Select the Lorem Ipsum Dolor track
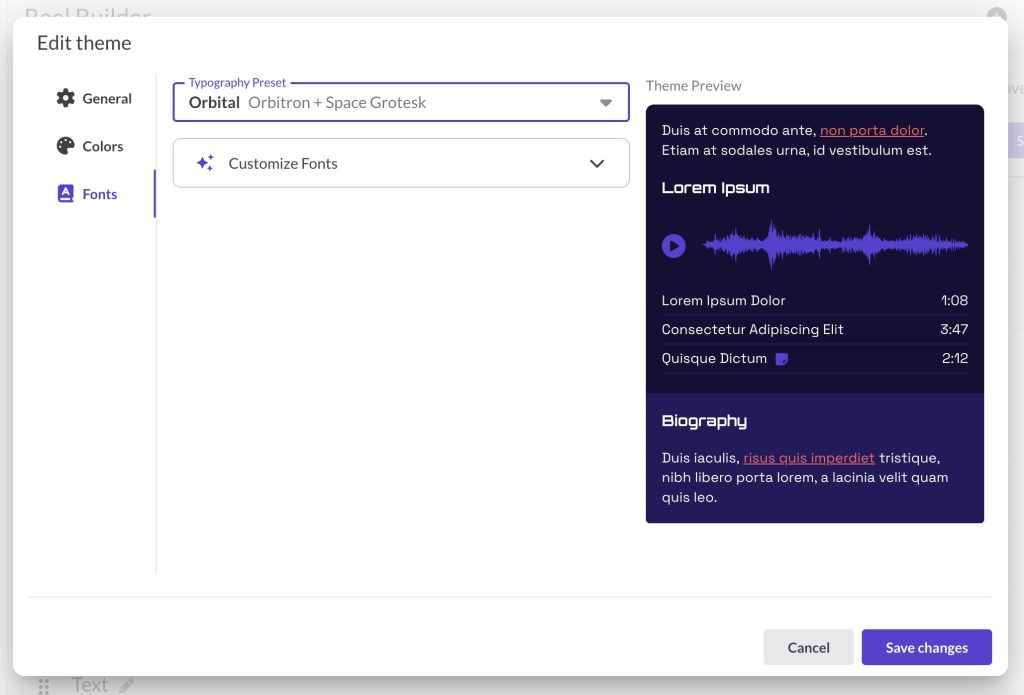1024x695 pixels. [814, 300]
